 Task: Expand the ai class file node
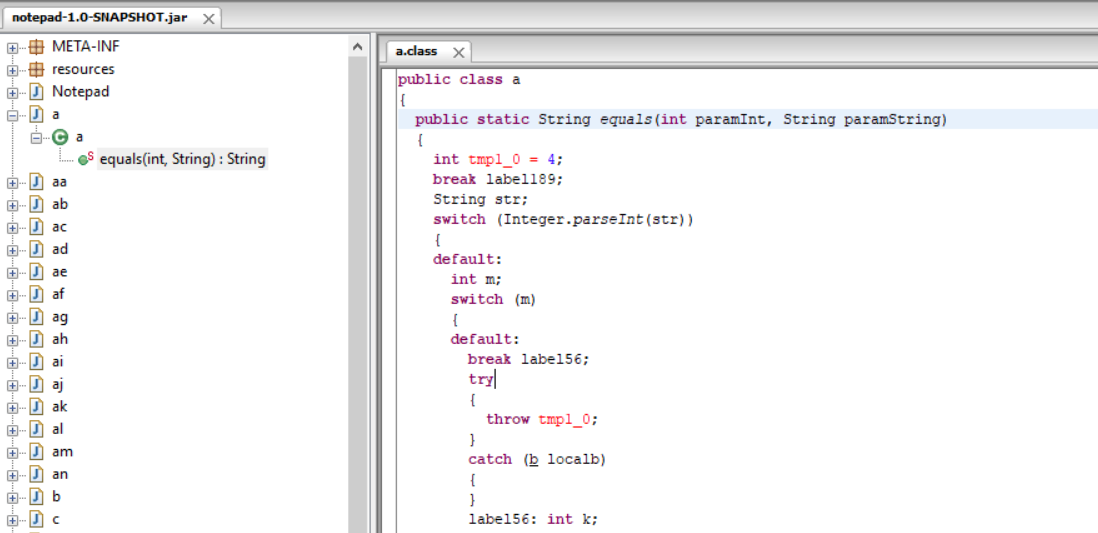tap(13, 362)
